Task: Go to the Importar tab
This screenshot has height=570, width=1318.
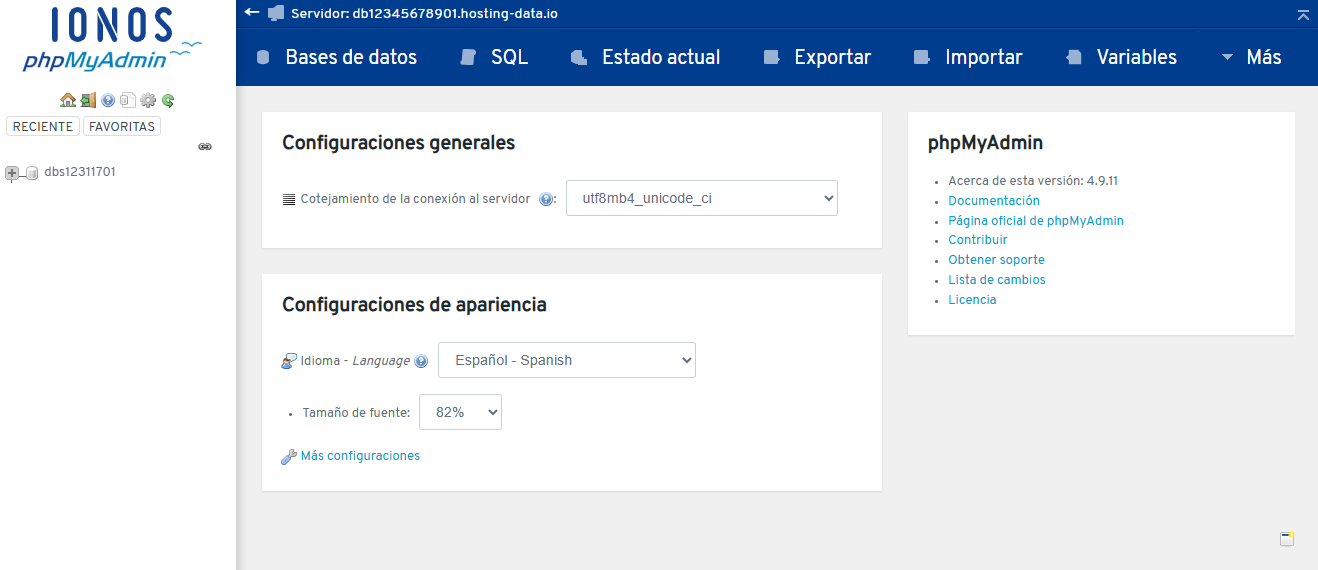Action: click(968, 57)
